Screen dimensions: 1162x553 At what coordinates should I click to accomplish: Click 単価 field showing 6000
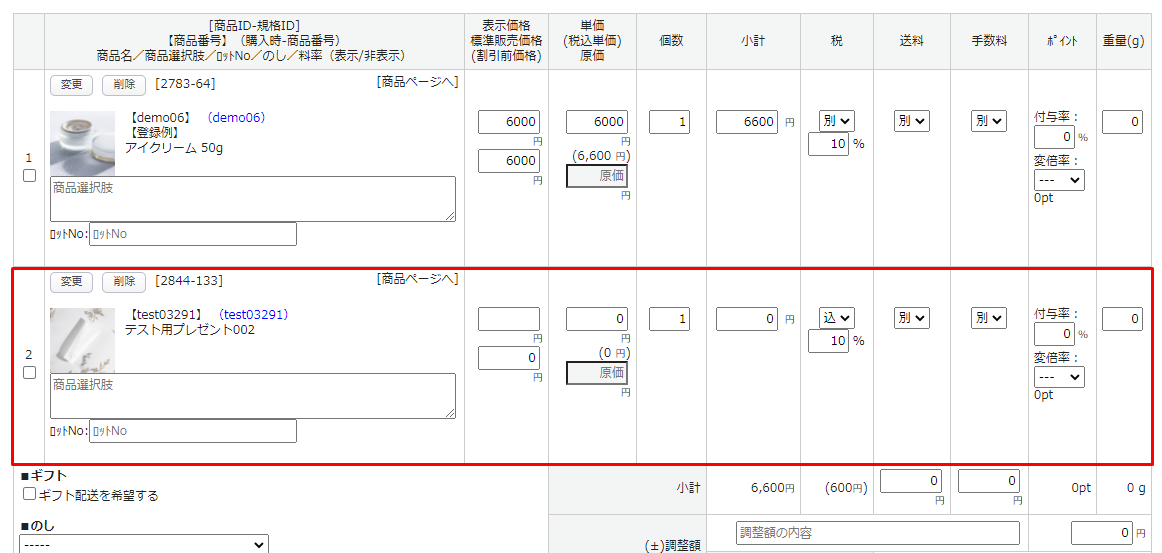(597, 122)
